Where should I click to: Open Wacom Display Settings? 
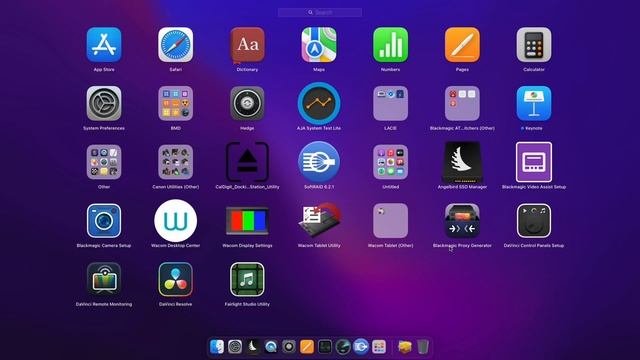[x=247, y=221]
